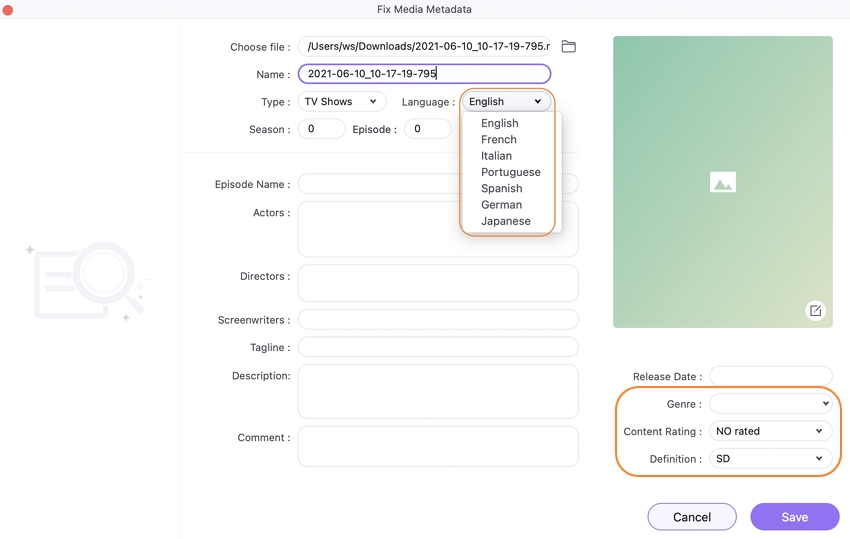Viewport: 850px width, 539px height.
Task: Click the edit cover image icon
Action: point(815,311)
